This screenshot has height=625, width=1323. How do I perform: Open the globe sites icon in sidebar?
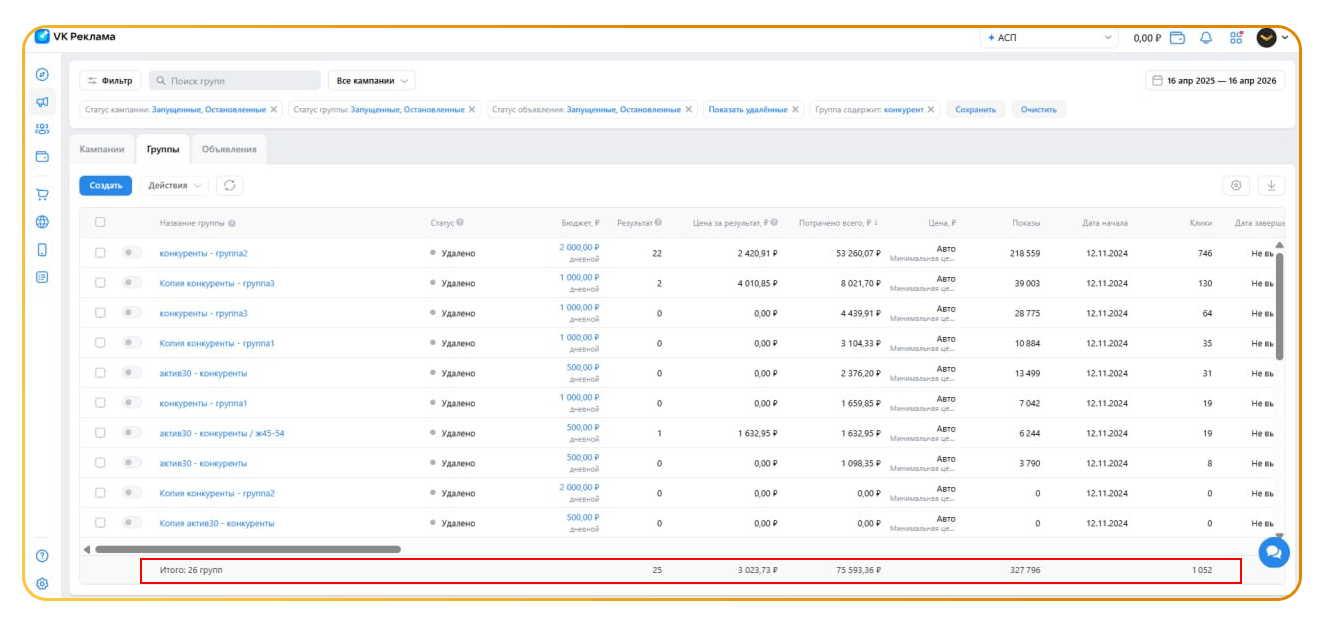(x=42, y=222)
